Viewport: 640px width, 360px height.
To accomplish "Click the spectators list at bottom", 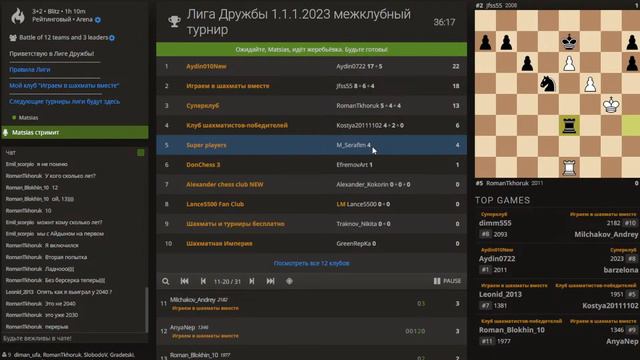I will pyautogui.click(x=69, y=355).
